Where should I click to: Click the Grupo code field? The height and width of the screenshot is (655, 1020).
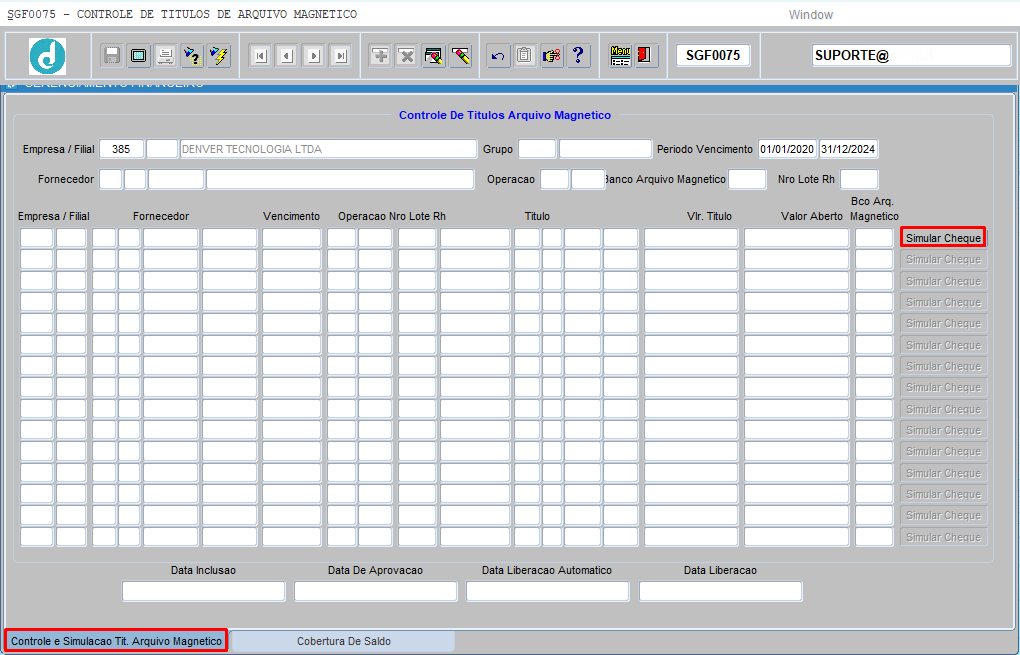tap(537, 149)
